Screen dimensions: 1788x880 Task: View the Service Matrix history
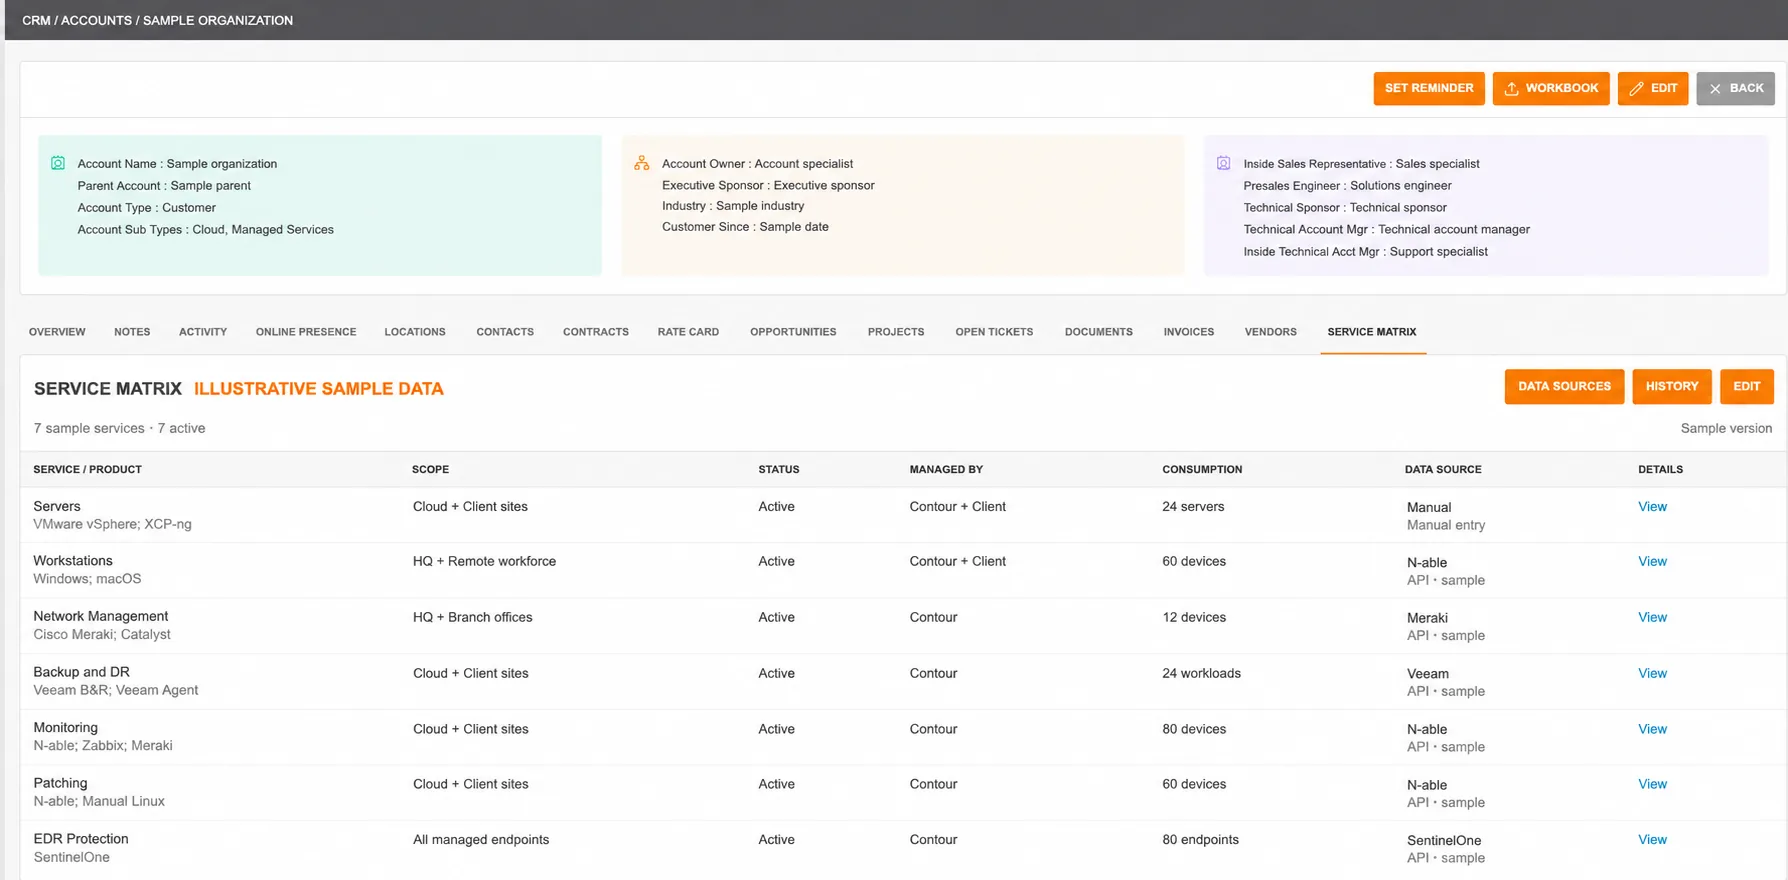click(1672, 386)
